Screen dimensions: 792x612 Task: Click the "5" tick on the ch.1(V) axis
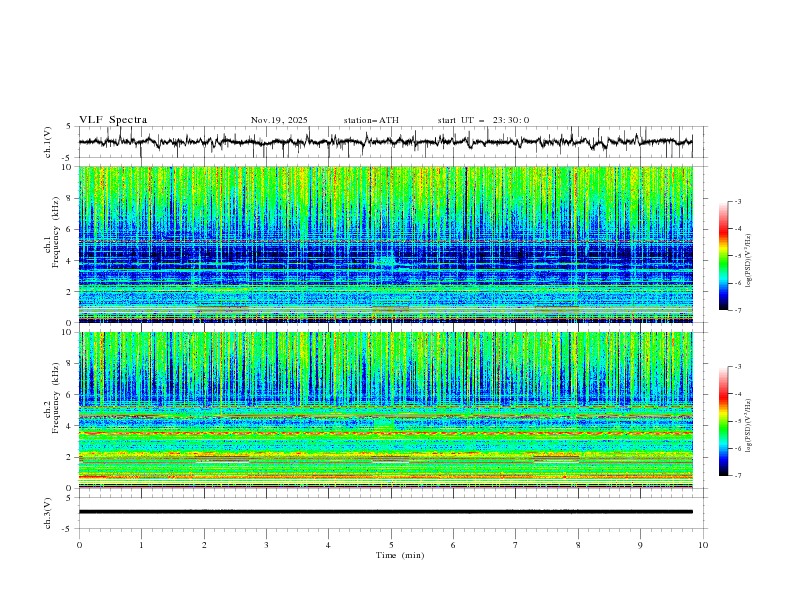[69, 127]
